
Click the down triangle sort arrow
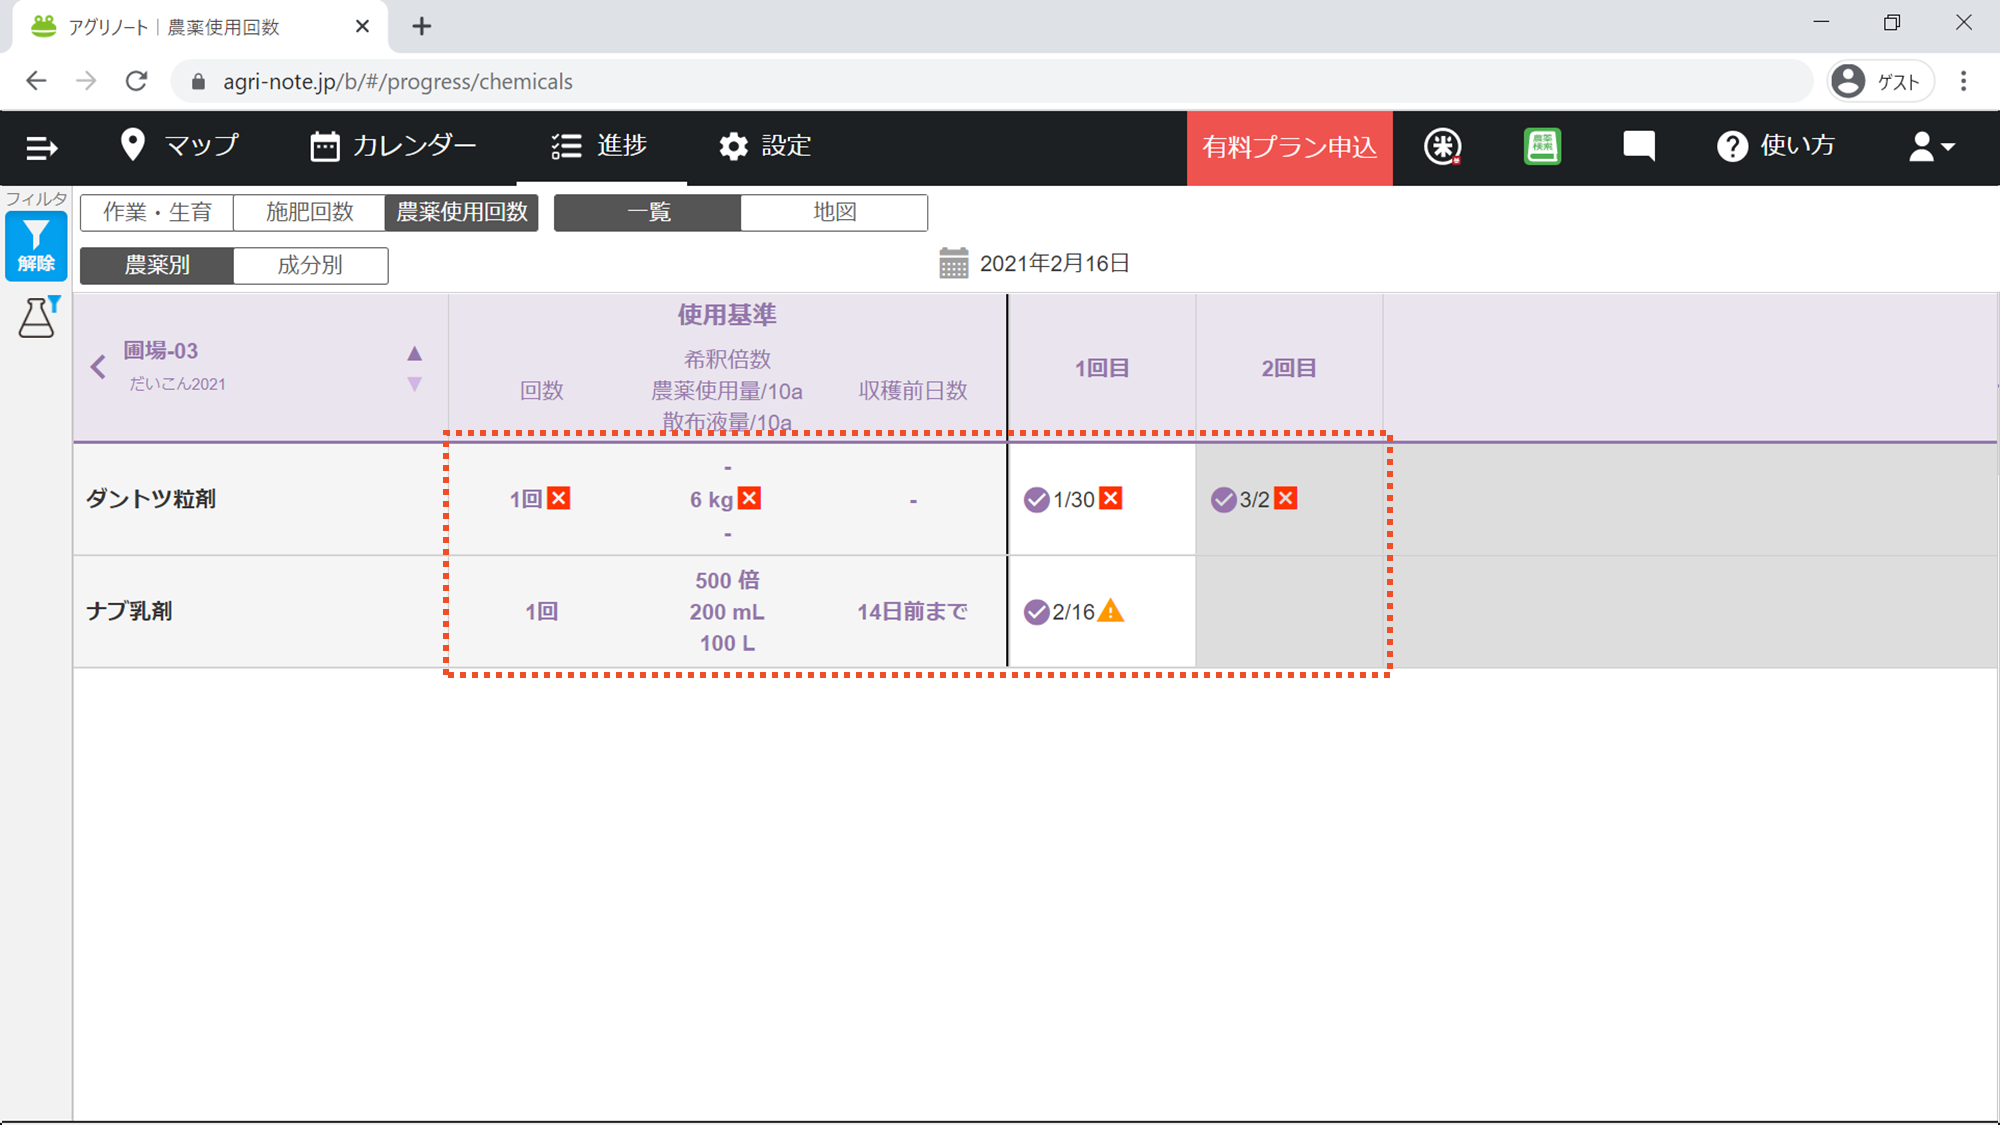(415, 384)
